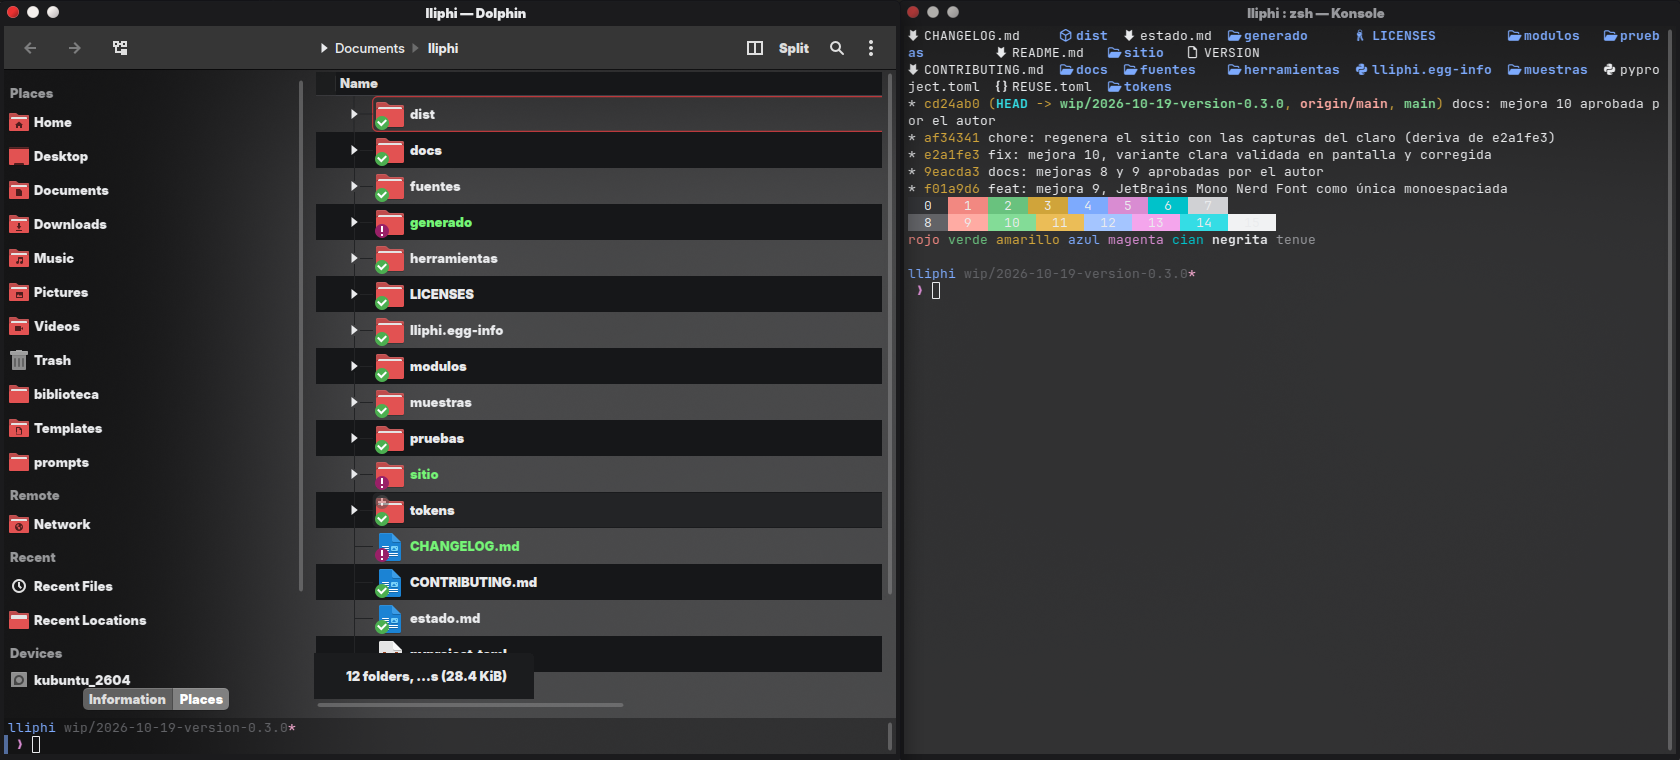Screen dimensions: 1680x760
Task: Click the Split button label
Action: click(x=794, y=48)
